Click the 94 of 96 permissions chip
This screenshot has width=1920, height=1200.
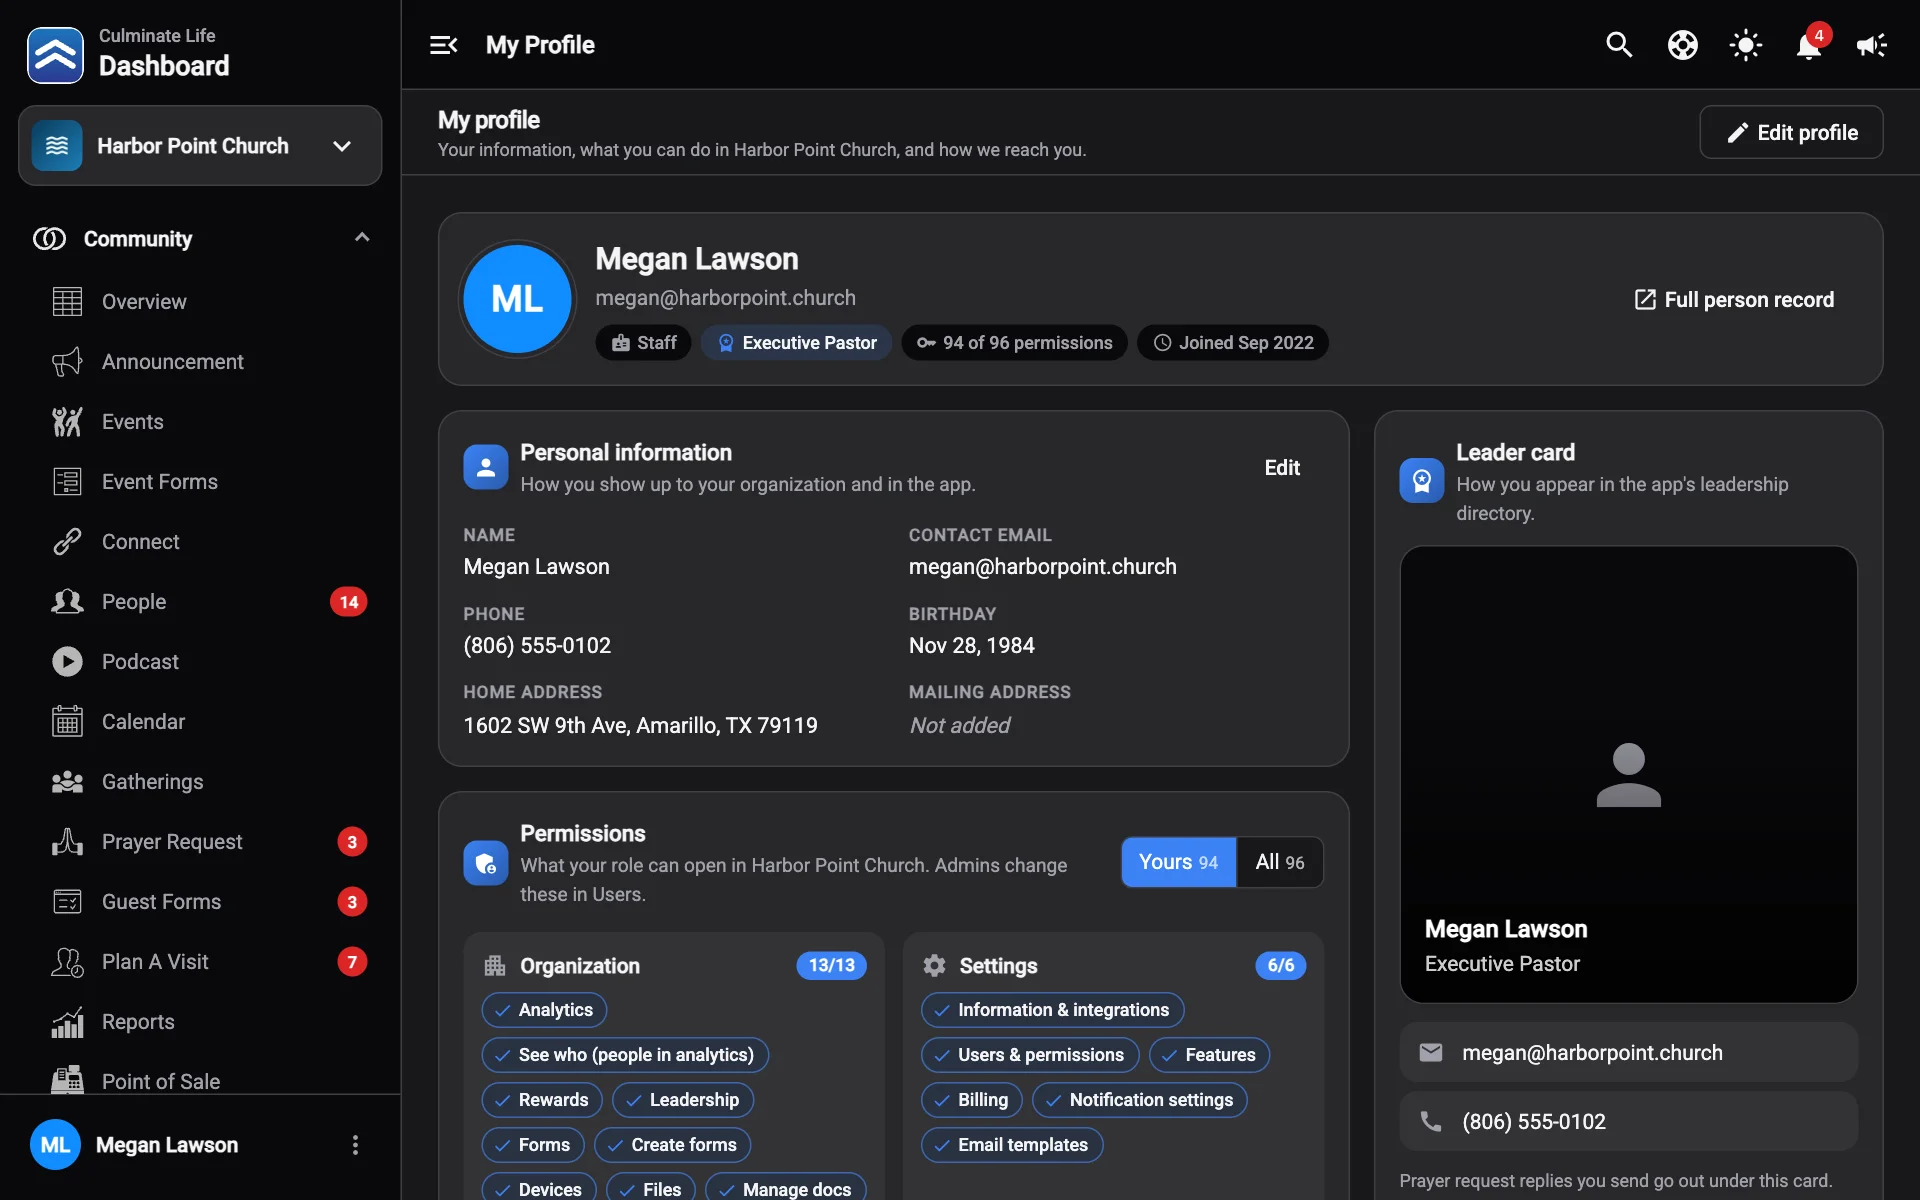tap(1014, 343)
